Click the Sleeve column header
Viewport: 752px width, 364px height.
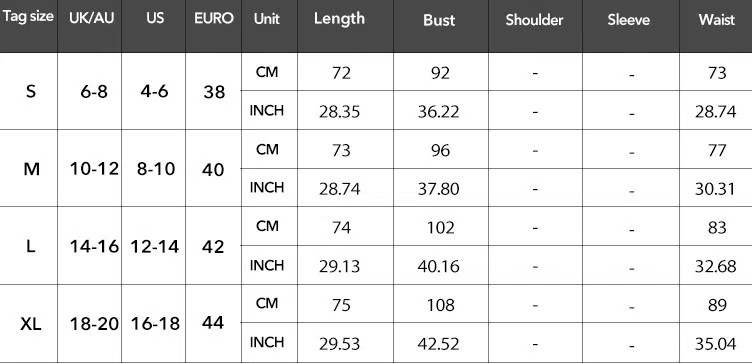pyautogui.click(x=629, y=20)
